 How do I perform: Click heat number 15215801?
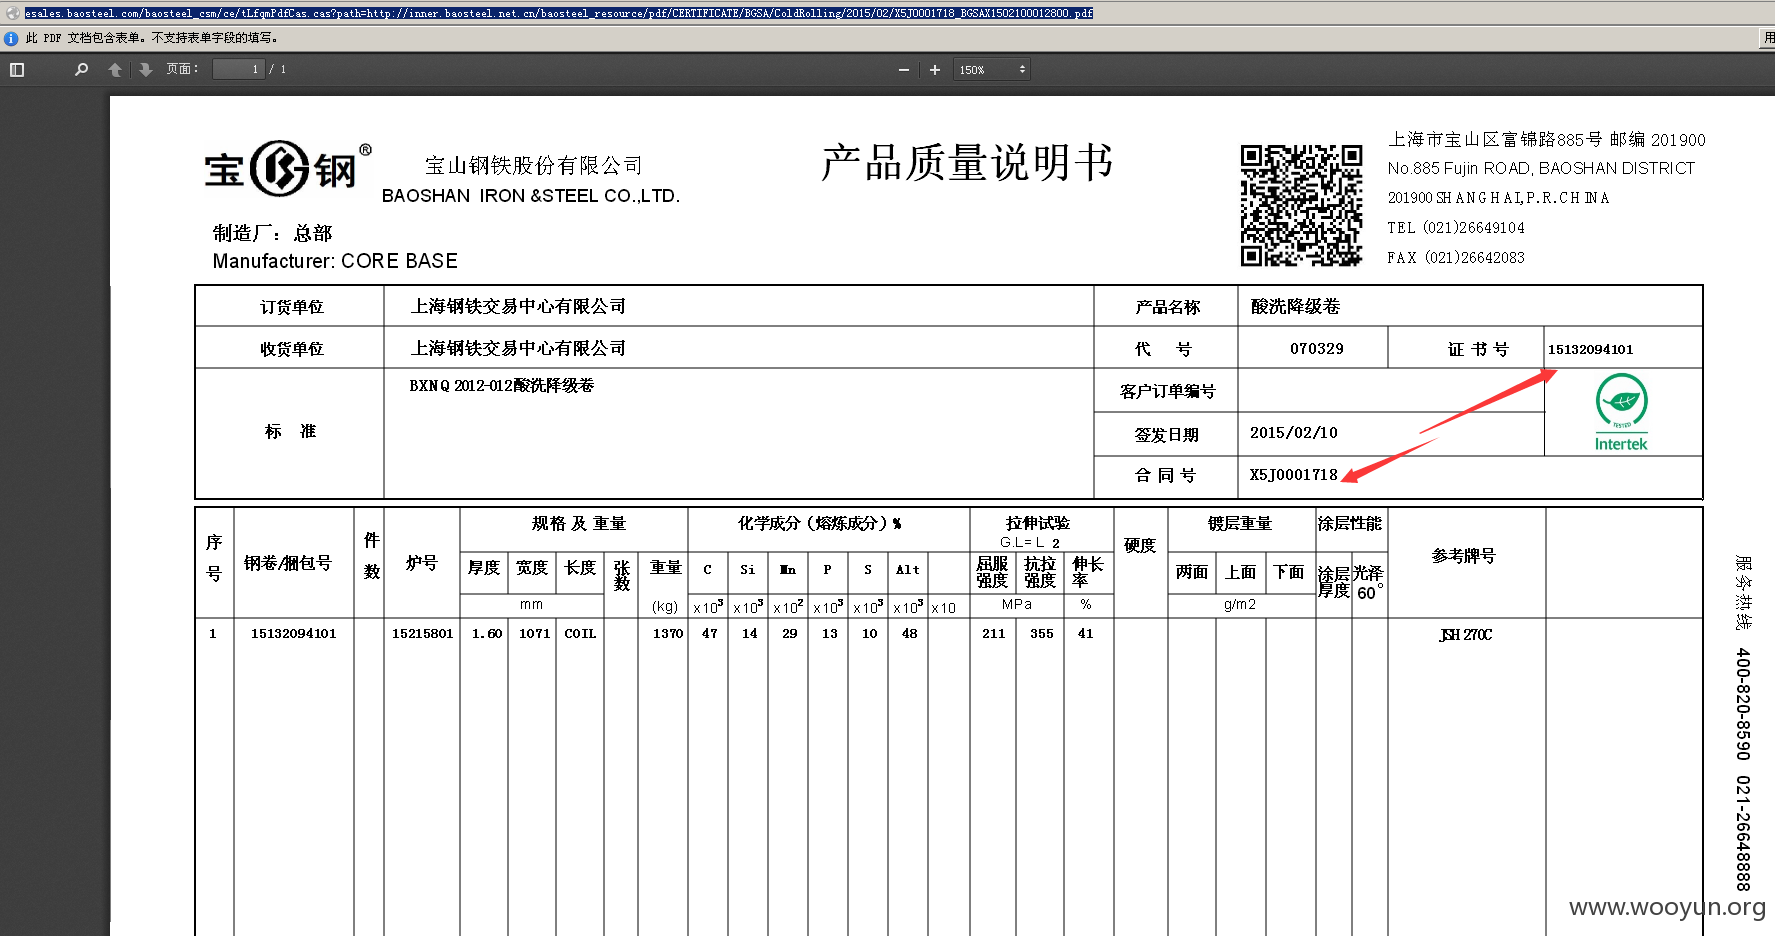tap(422, 634)
